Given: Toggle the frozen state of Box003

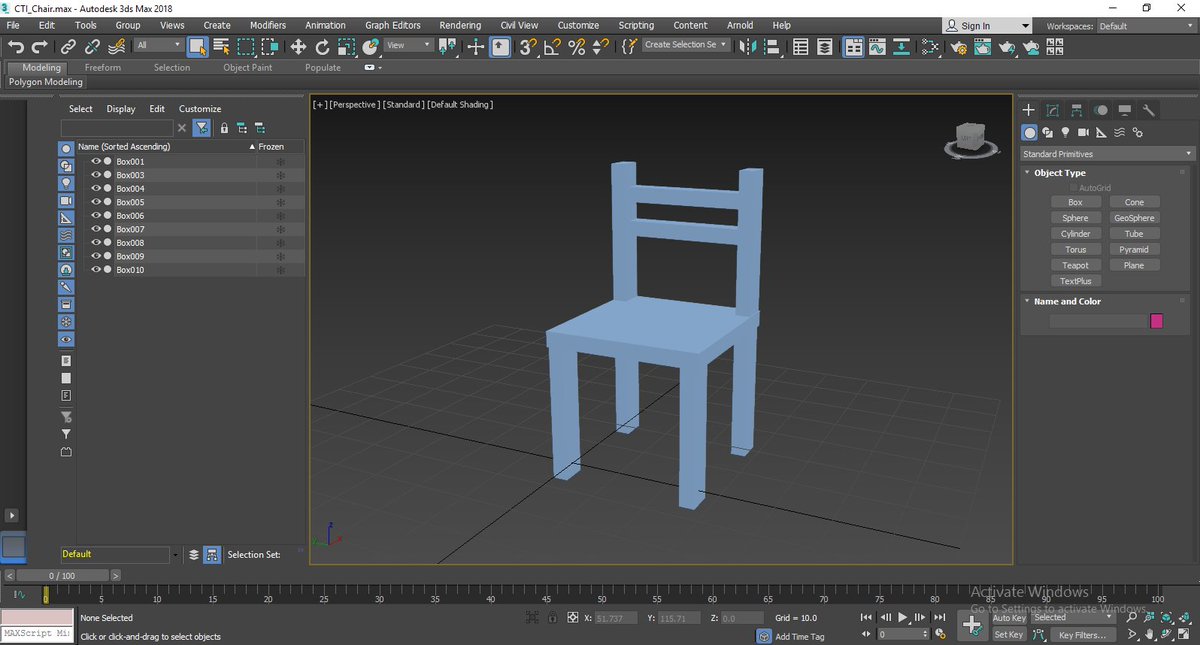Looking at the screenshot, I should tap(280, 175).
